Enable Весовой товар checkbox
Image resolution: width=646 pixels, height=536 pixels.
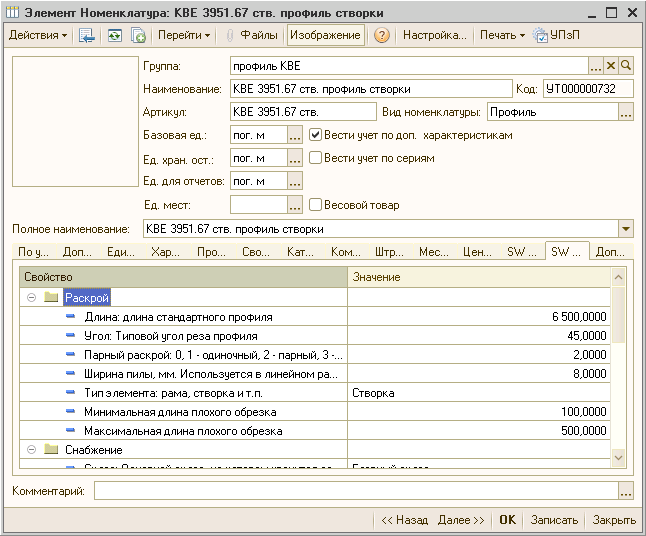coord(315,205)
